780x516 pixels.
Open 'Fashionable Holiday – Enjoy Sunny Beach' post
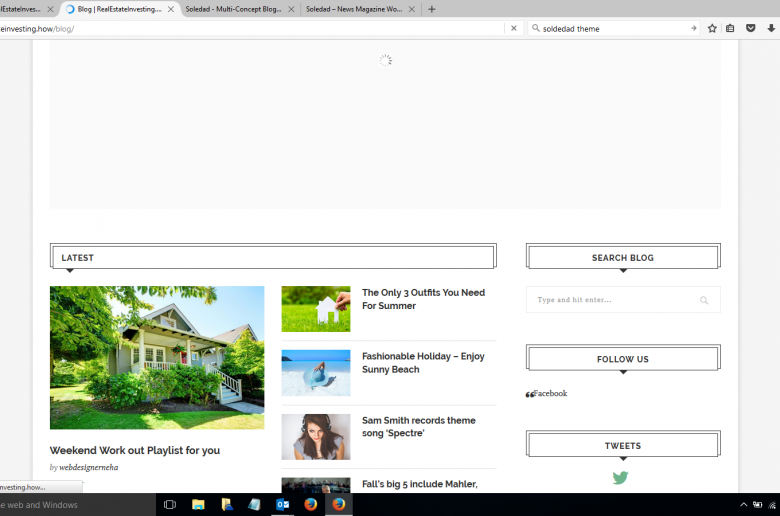tap(423, 363)
